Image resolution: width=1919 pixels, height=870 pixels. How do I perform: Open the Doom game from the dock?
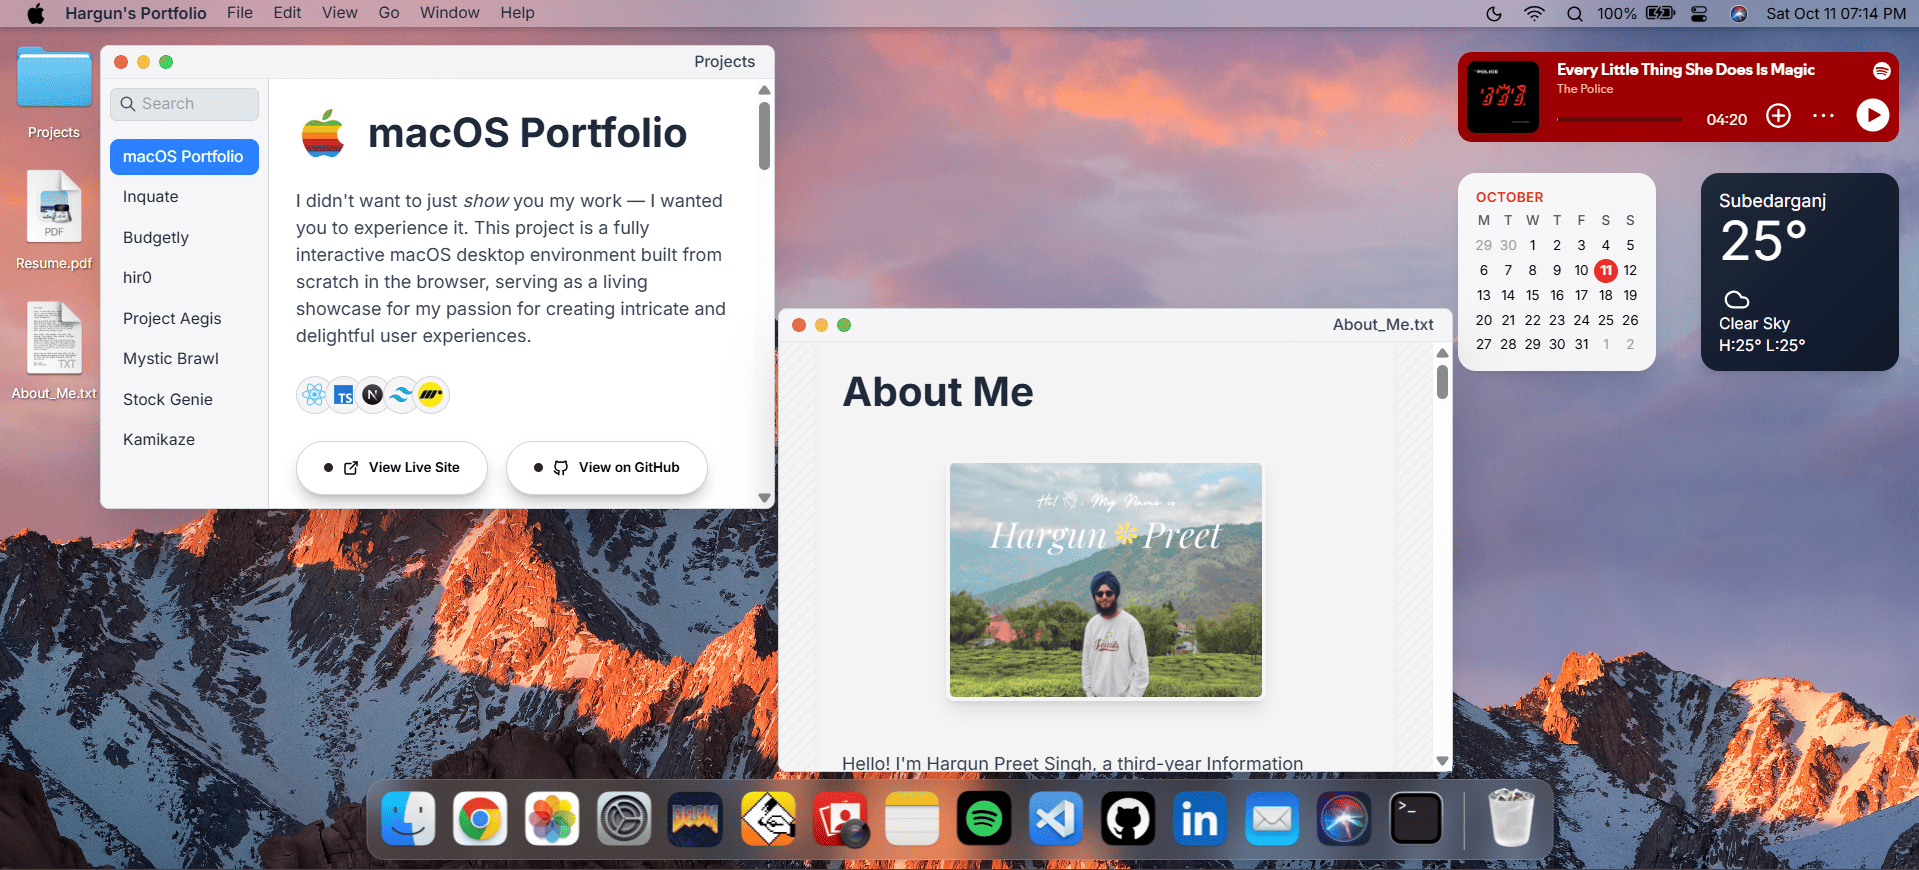coord(695,820)
